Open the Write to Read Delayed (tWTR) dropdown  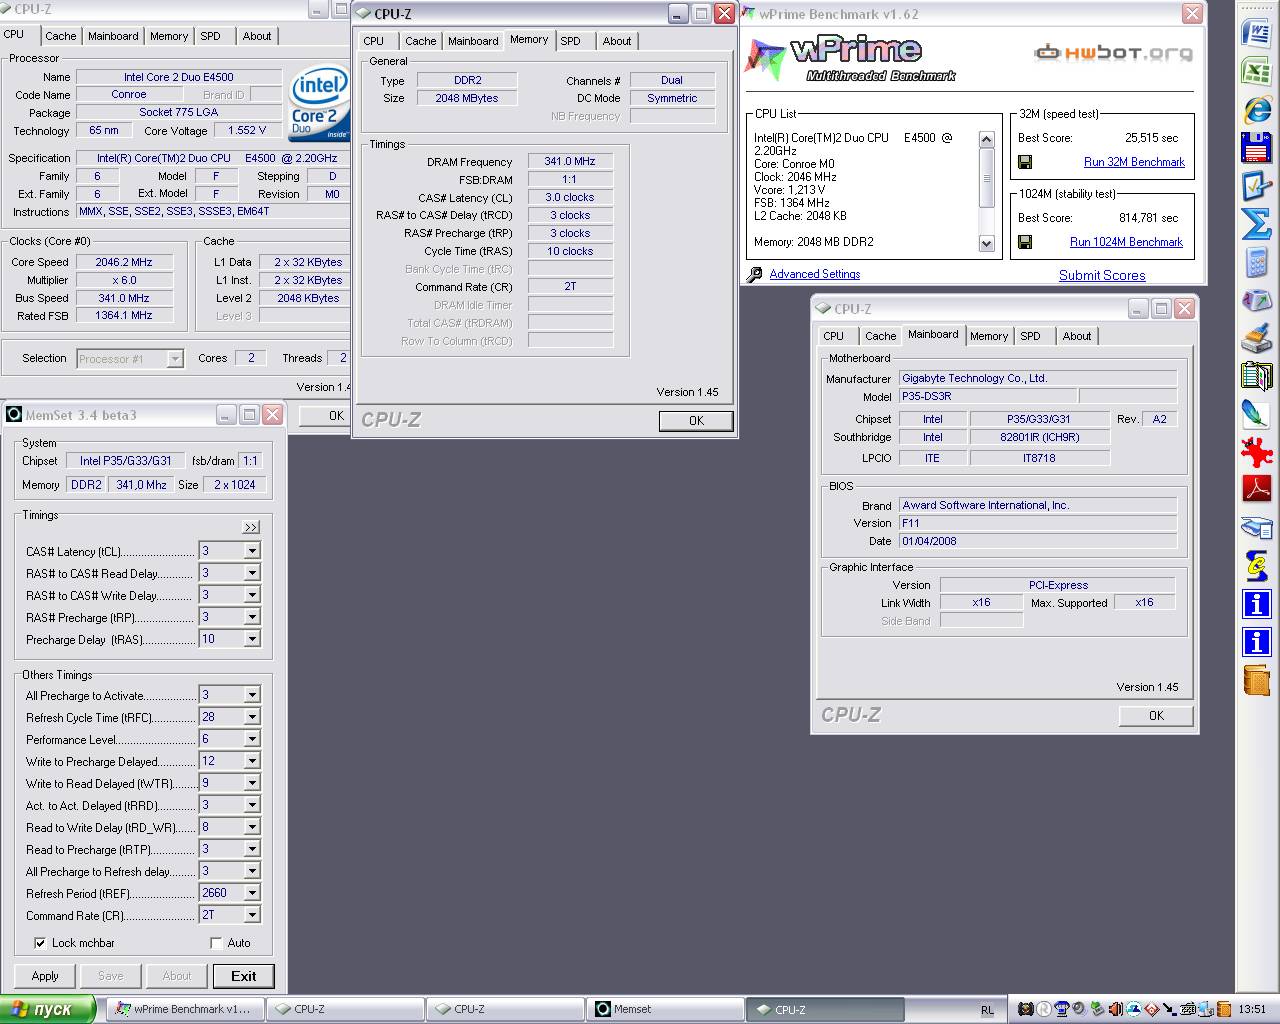252,783
